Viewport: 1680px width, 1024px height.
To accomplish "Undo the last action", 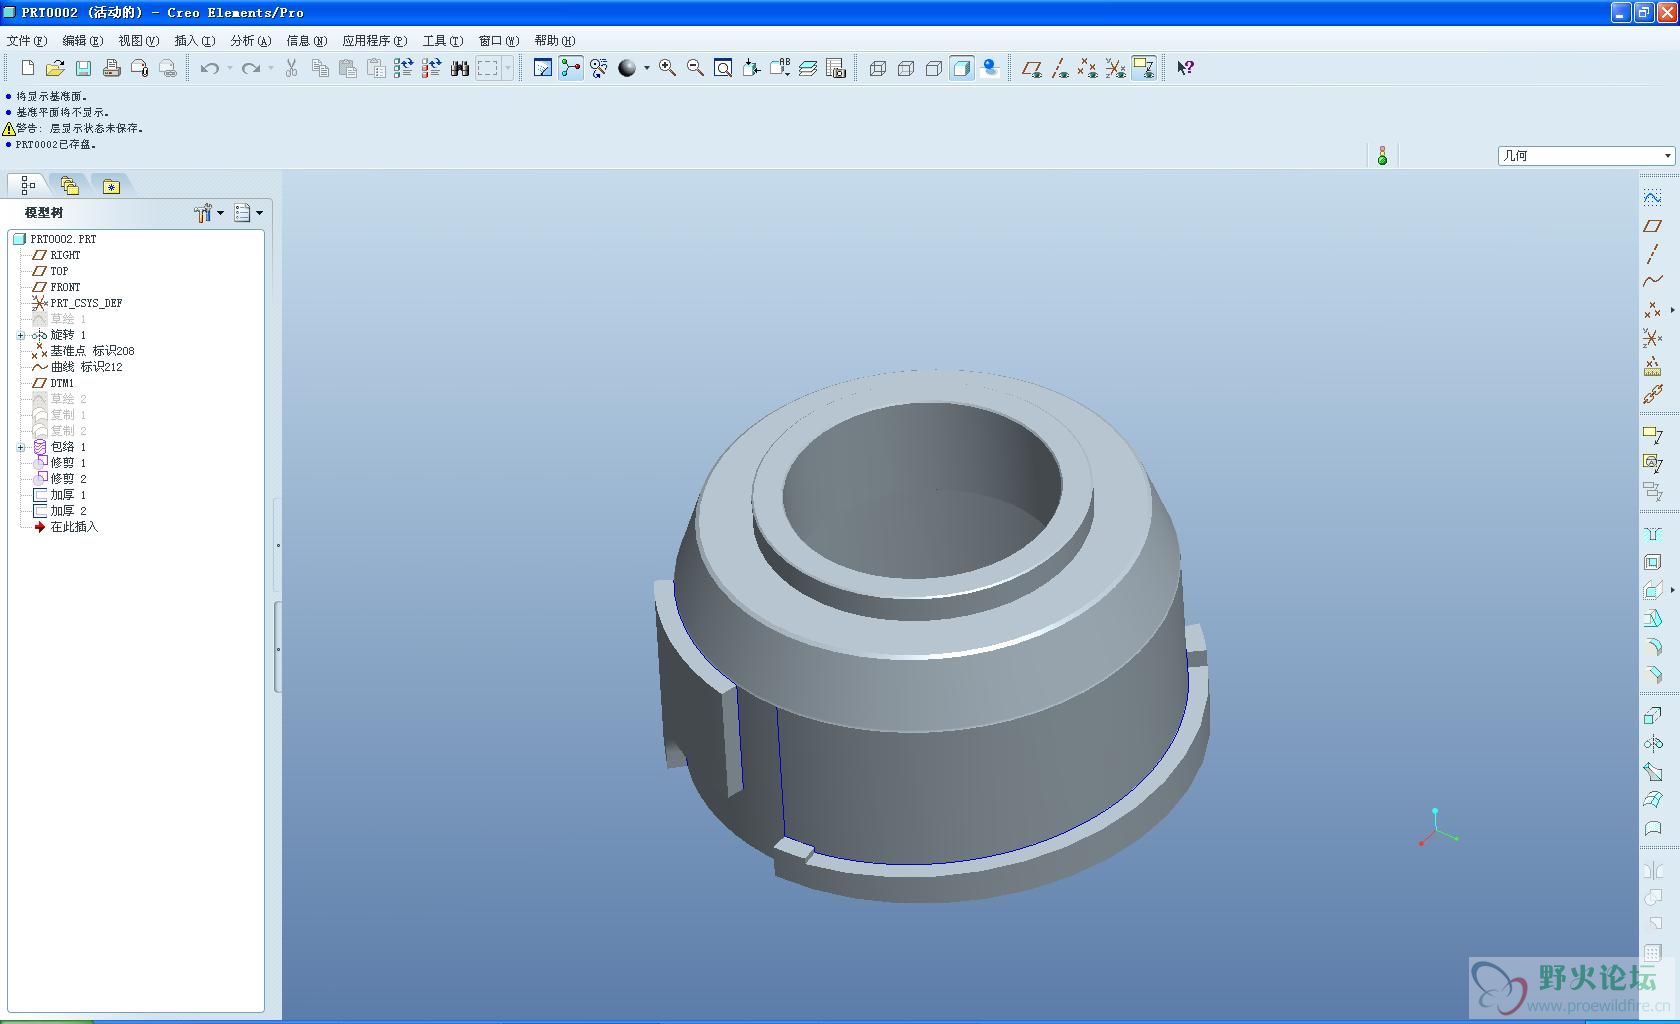I will pos(210,68).
